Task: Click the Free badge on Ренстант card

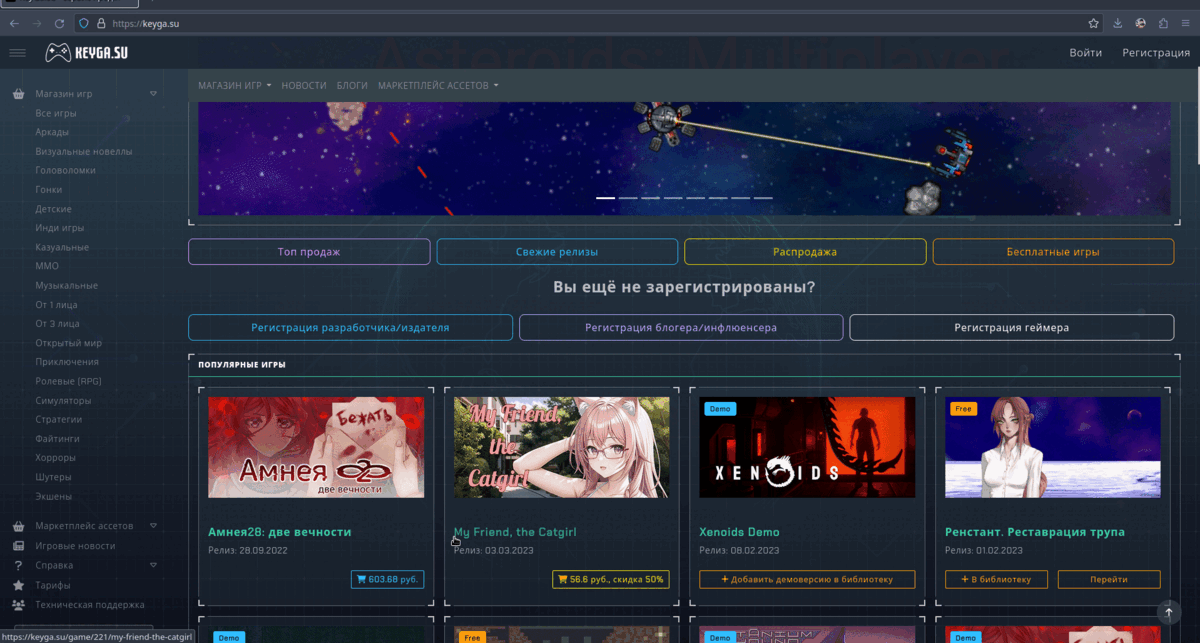Action: pyautogui.click(x=963, y=408)
